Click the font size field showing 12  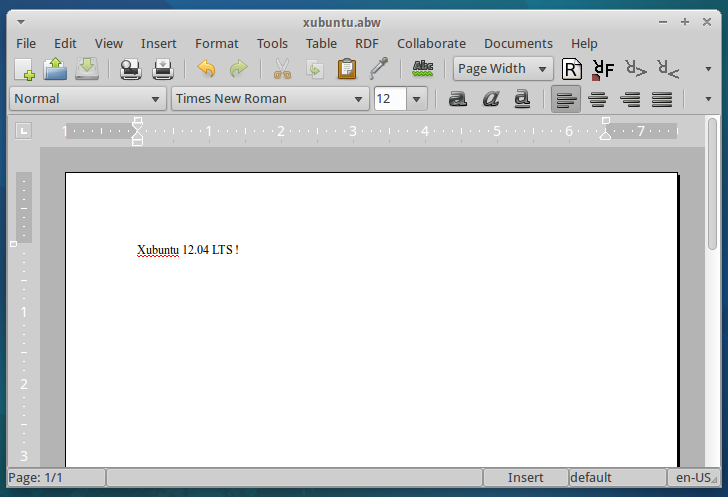[x=390, y=98]
